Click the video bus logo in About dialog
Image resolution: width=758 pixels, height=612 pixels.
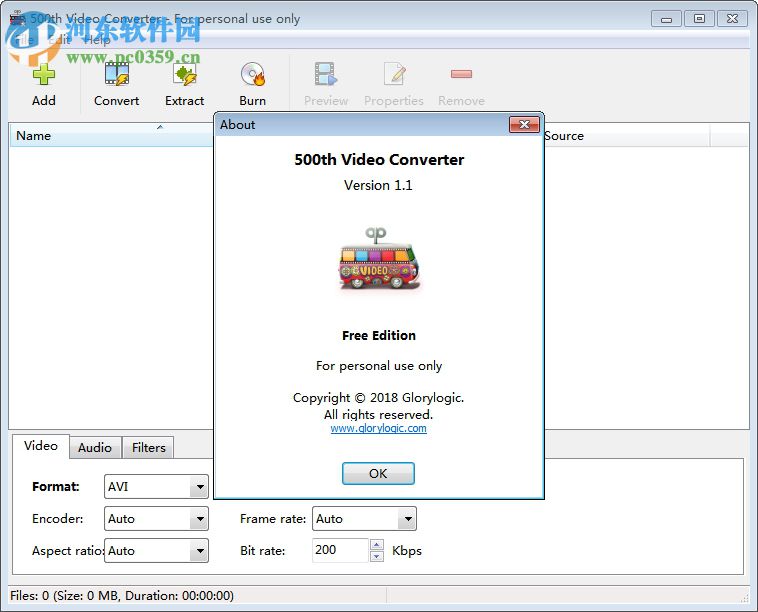pyautogui.click(x=379, y=259)
